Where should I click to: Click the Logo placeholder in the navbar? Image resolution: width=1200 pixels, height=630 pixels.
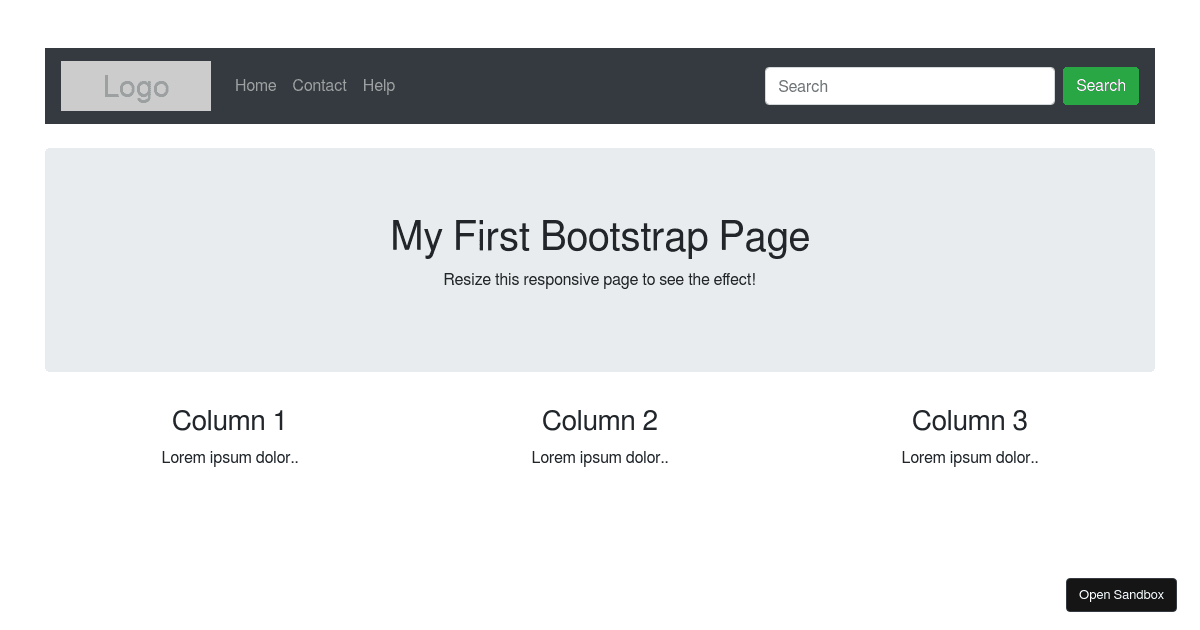135,86
